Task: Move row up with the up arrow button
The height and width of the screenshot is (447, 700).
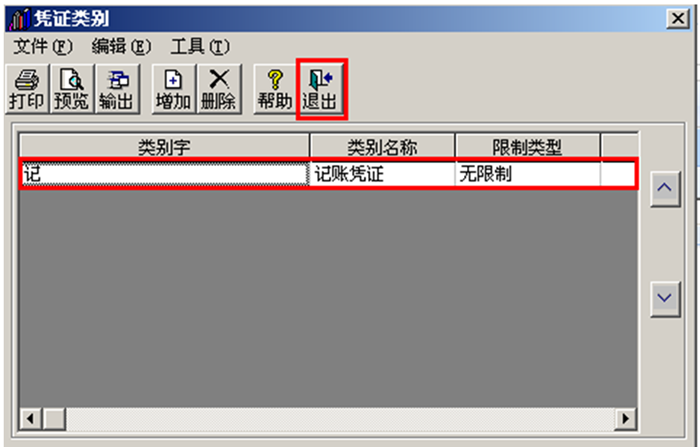Action: point(665,188)
